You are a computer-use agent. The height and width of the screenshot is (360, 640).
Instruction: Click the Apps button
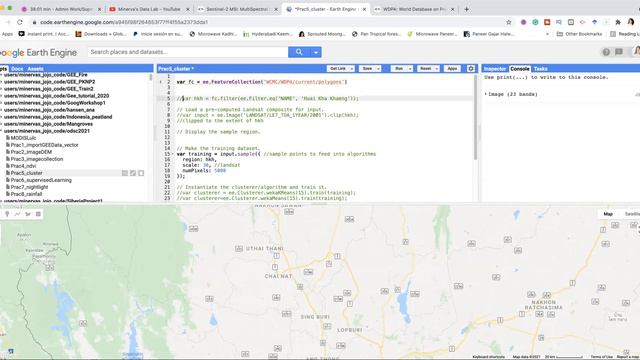(452, 69)
